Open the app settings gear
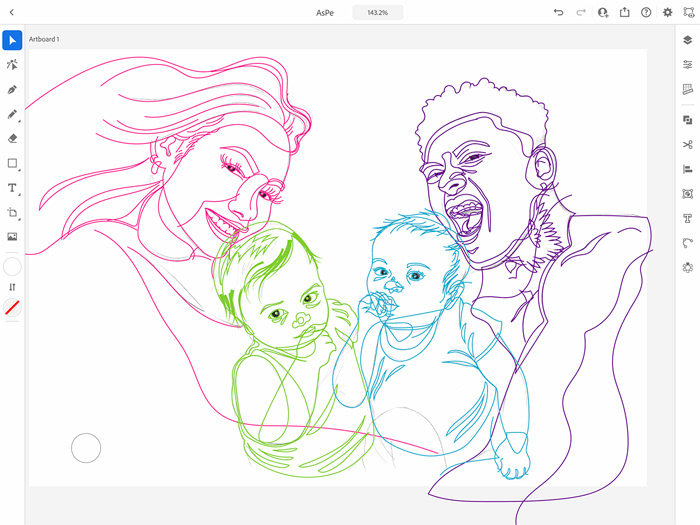This screenshot has height=525, width=700. coord(667,12)
